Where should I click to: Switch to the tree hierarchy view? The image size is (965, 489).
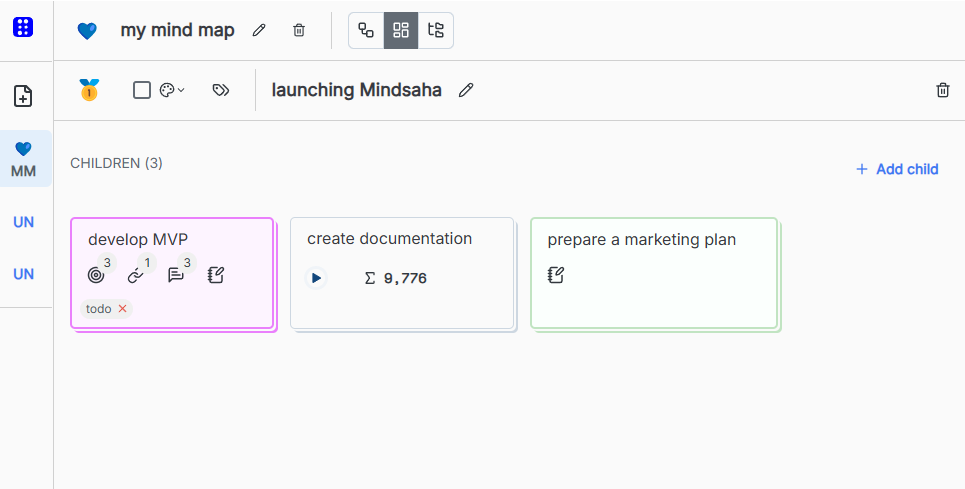[x=435, y=30]
